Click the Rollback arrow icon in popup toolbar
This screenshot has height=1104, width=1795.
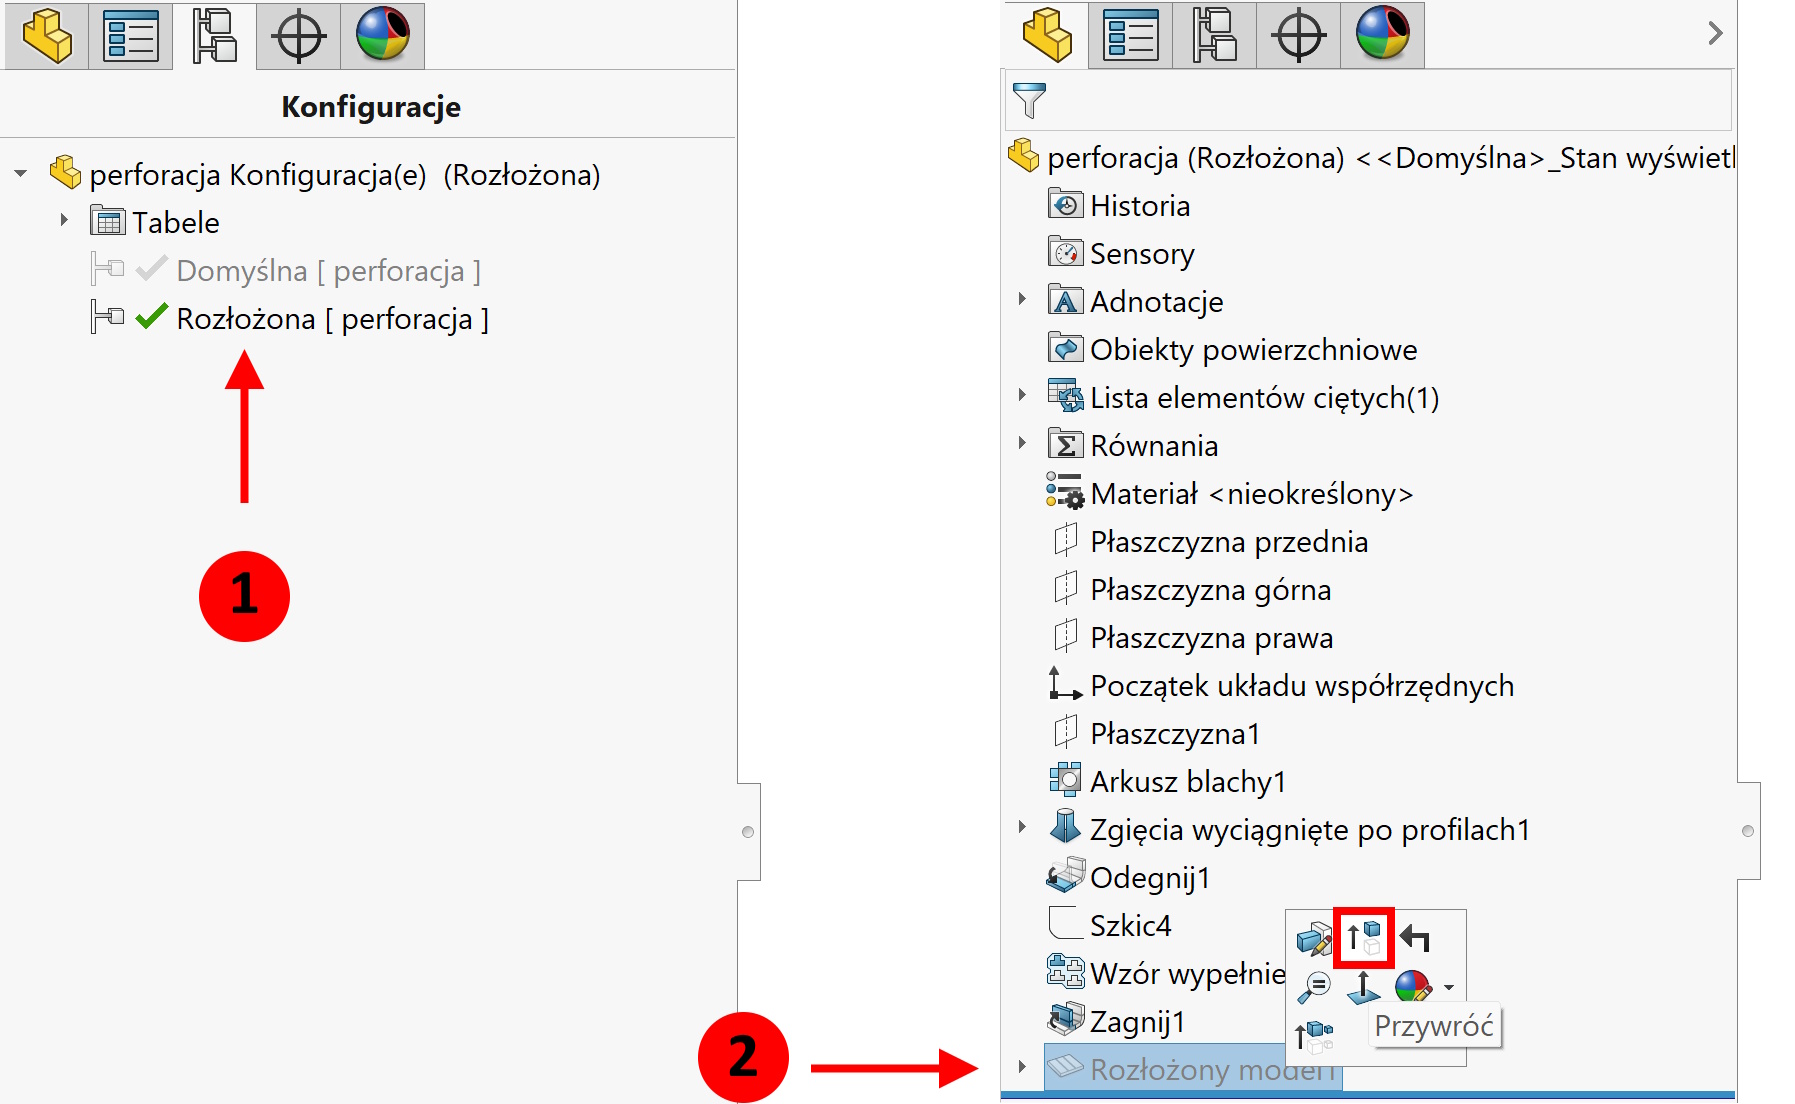[x=1415, y=938]
